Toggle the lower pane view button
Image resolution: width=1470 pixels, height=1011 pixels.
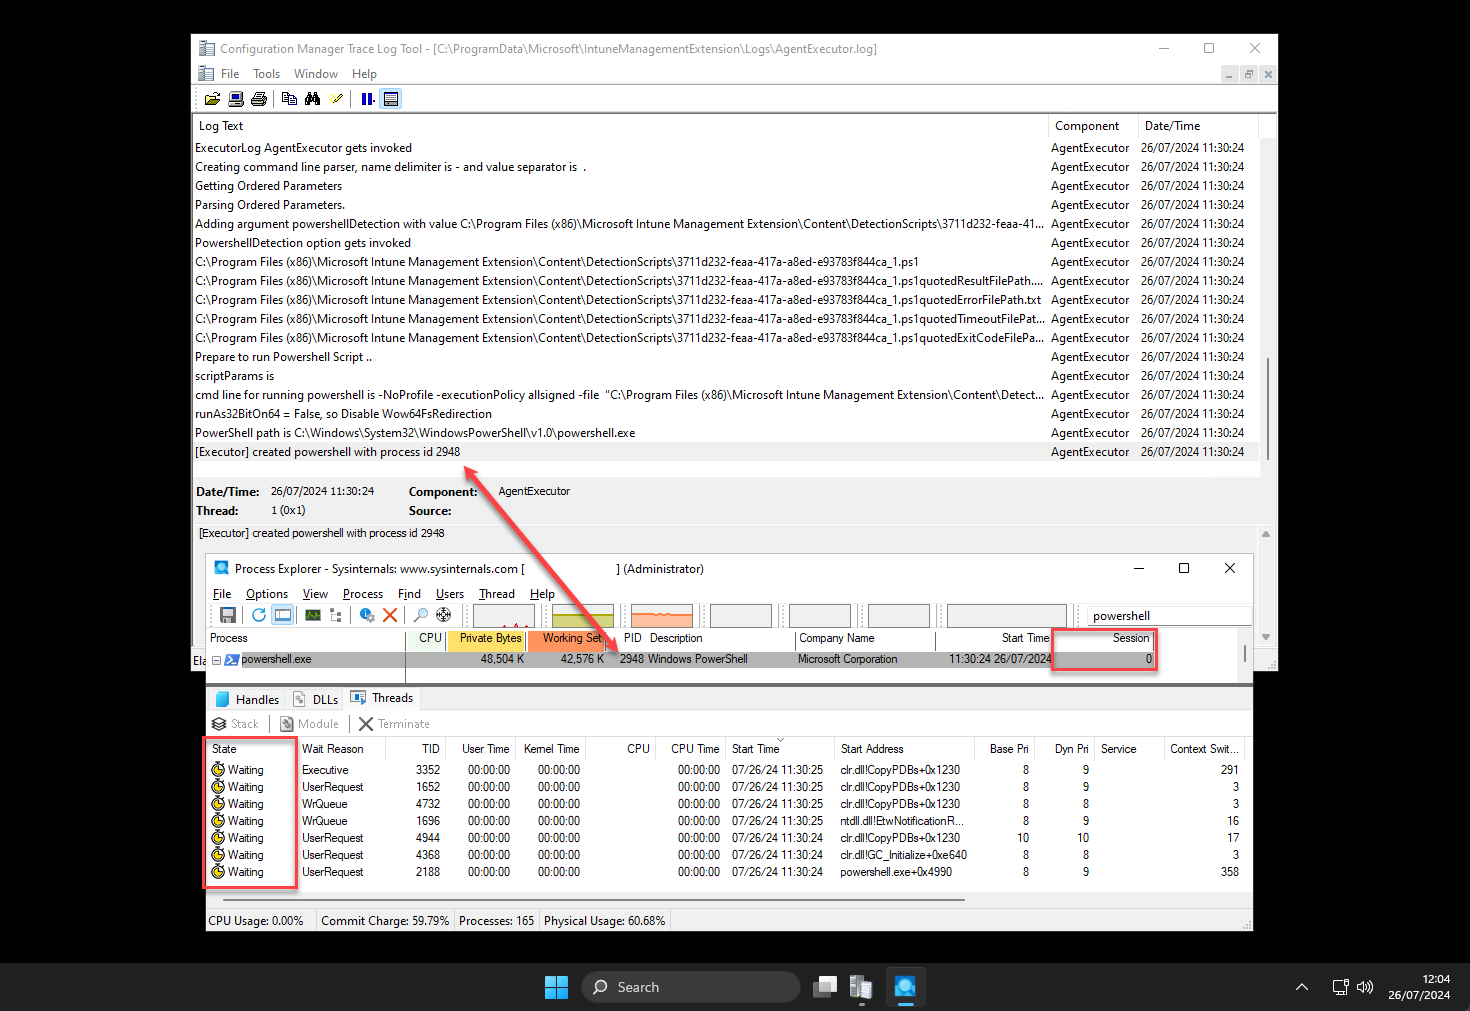click(283, 615)
